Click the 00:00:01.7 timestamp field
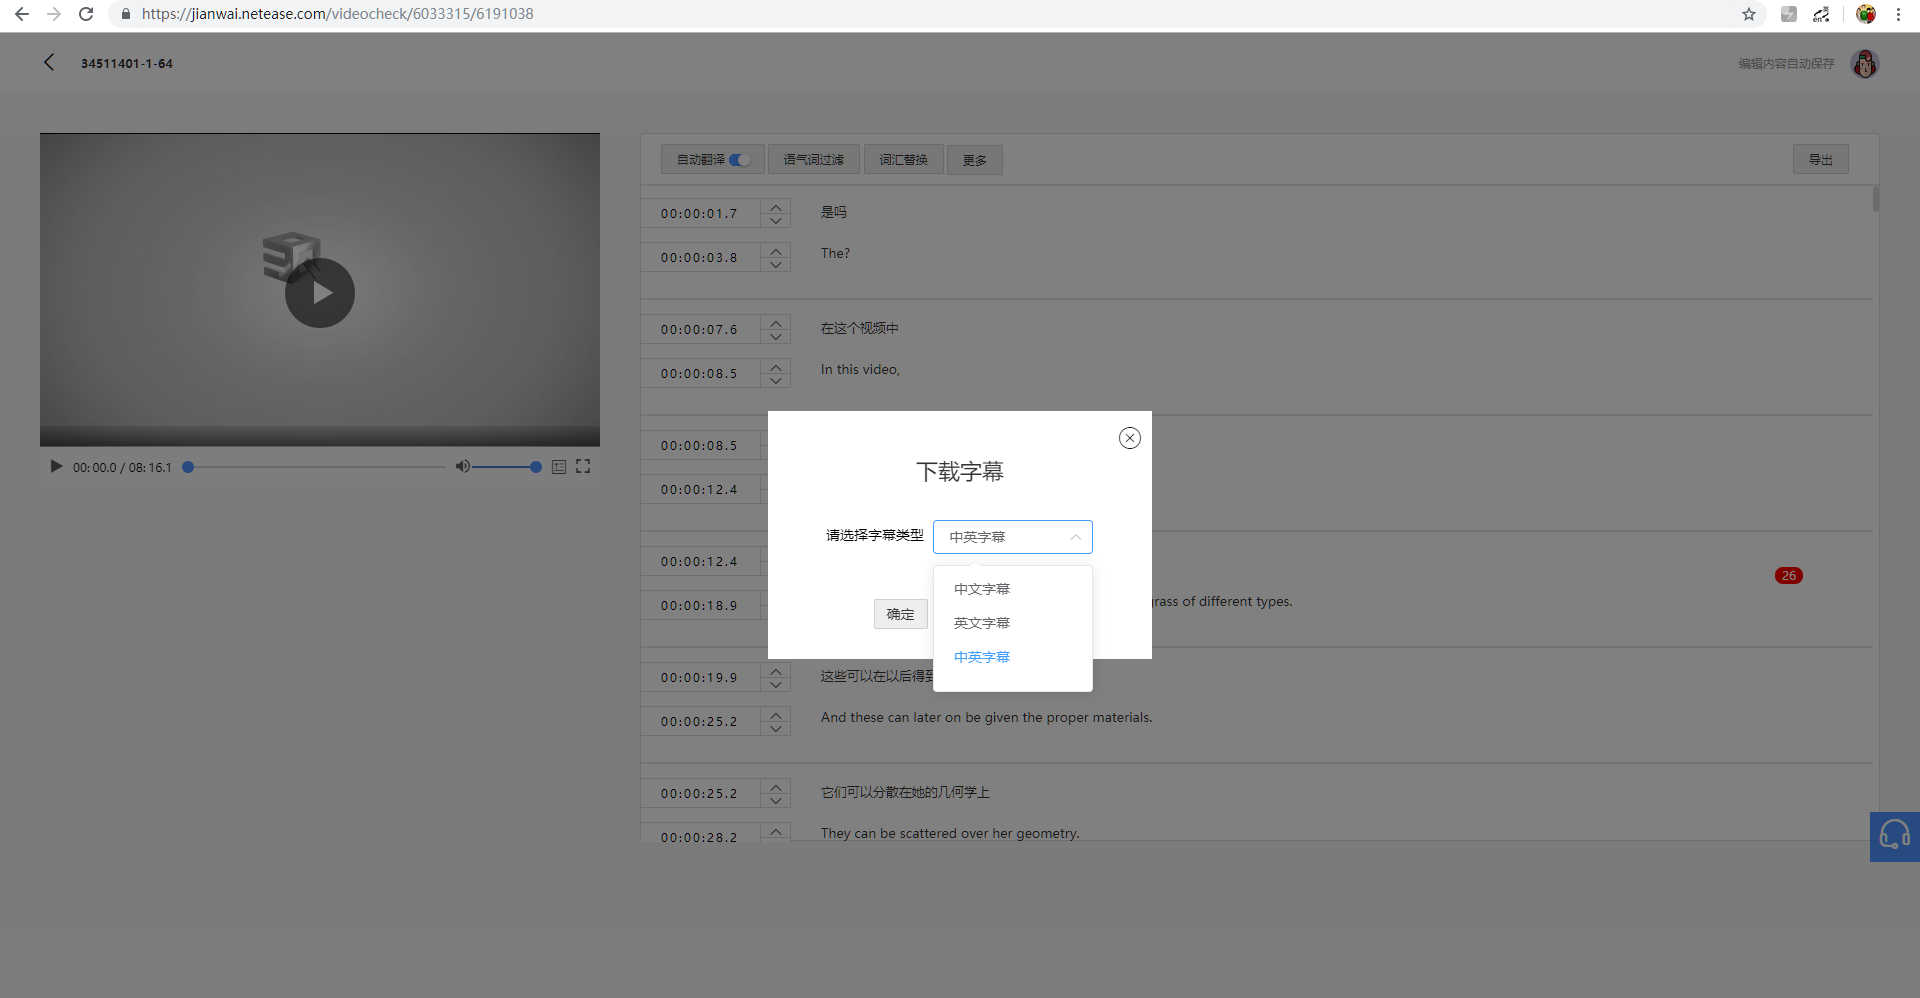The width and height of the screenshot is (1920, 998). pyautogui.click(x=700, y=214)
